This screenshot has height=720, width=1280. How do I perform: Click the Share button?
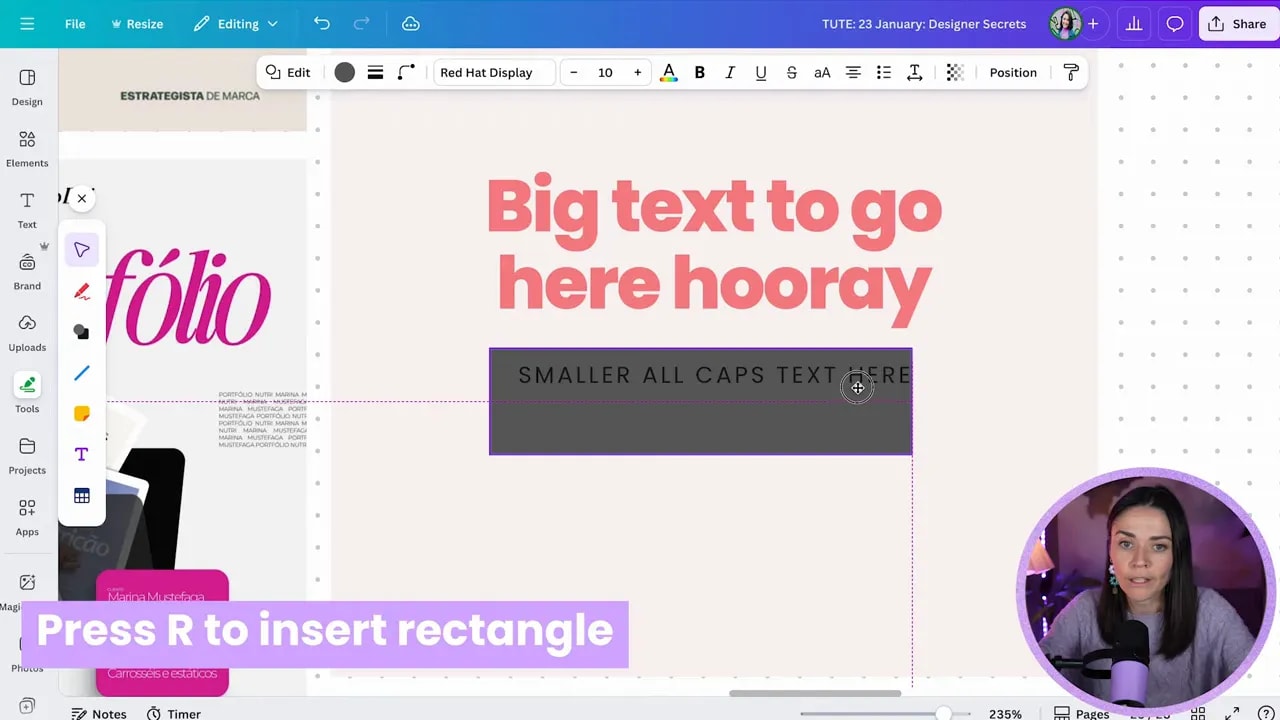1237,23
